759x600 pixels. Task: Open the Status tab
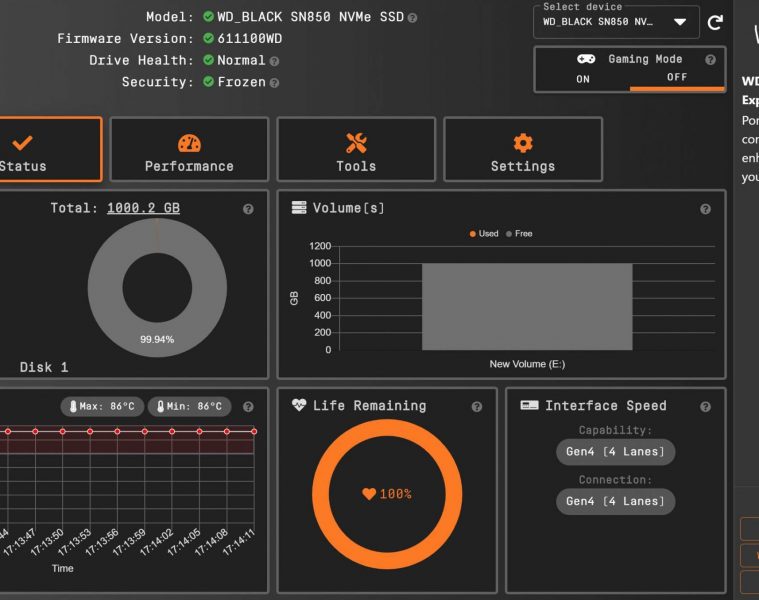(x=50, y=149)
